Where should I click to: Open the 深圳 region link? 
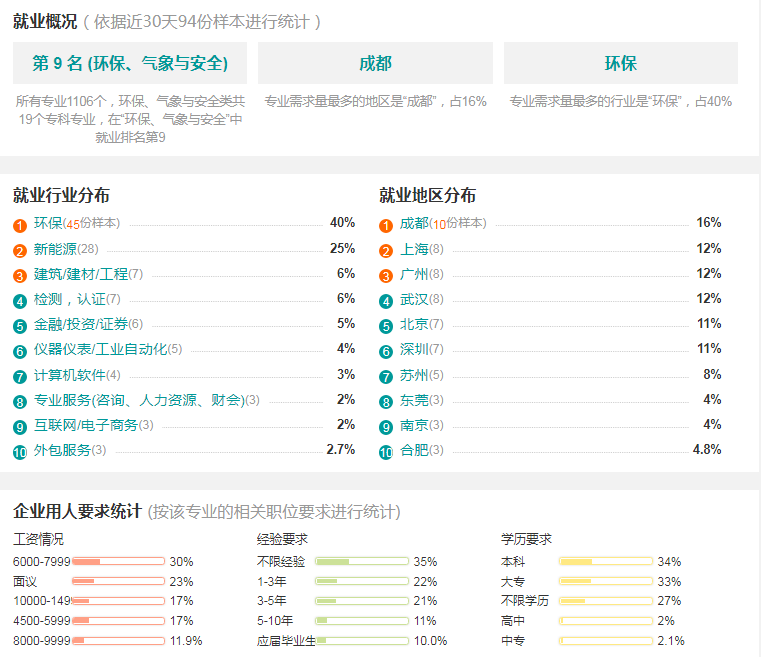[414, 349]
